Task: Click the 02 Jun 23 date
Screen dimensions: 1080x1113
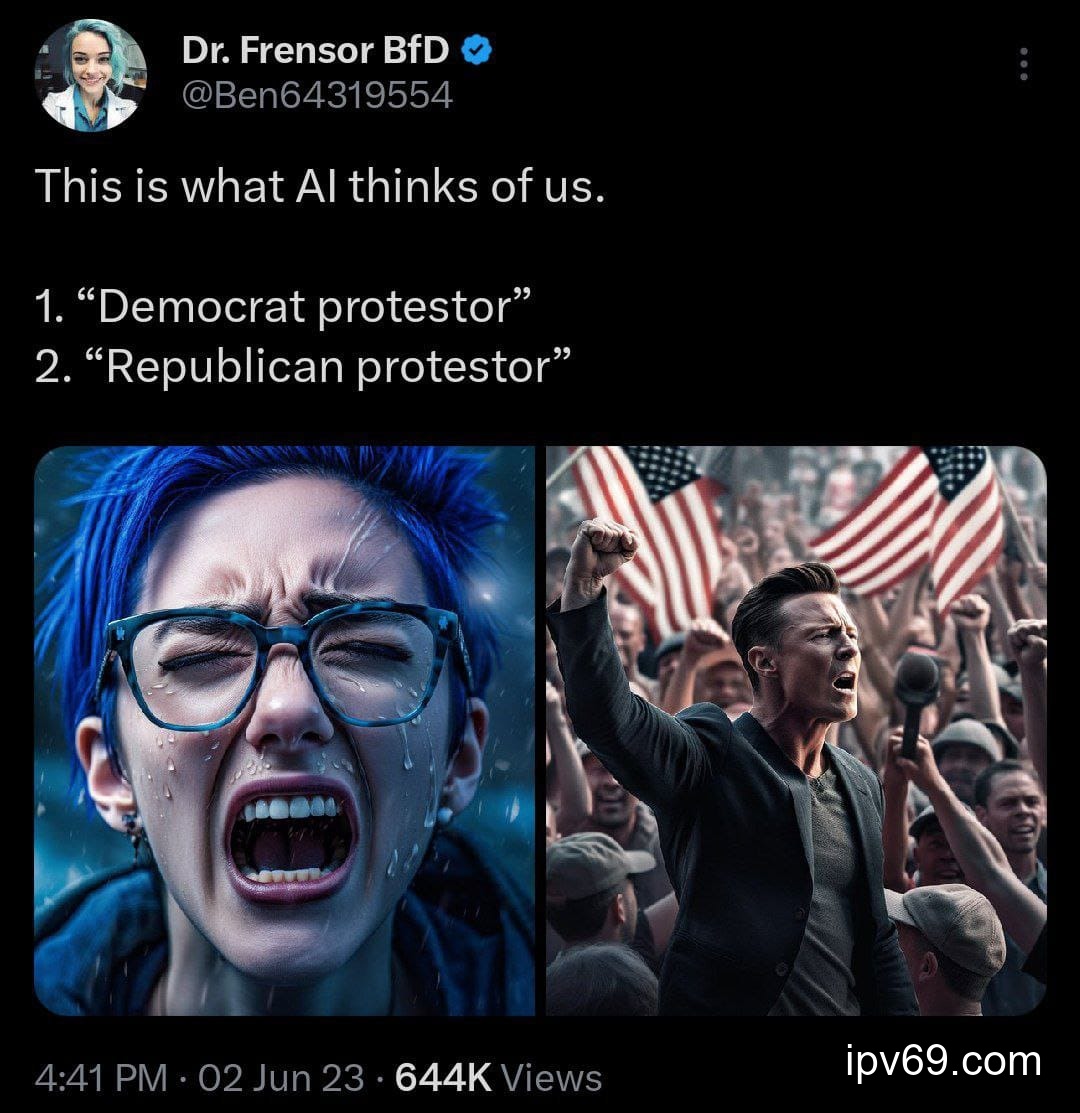Action: coord(281,1077)
